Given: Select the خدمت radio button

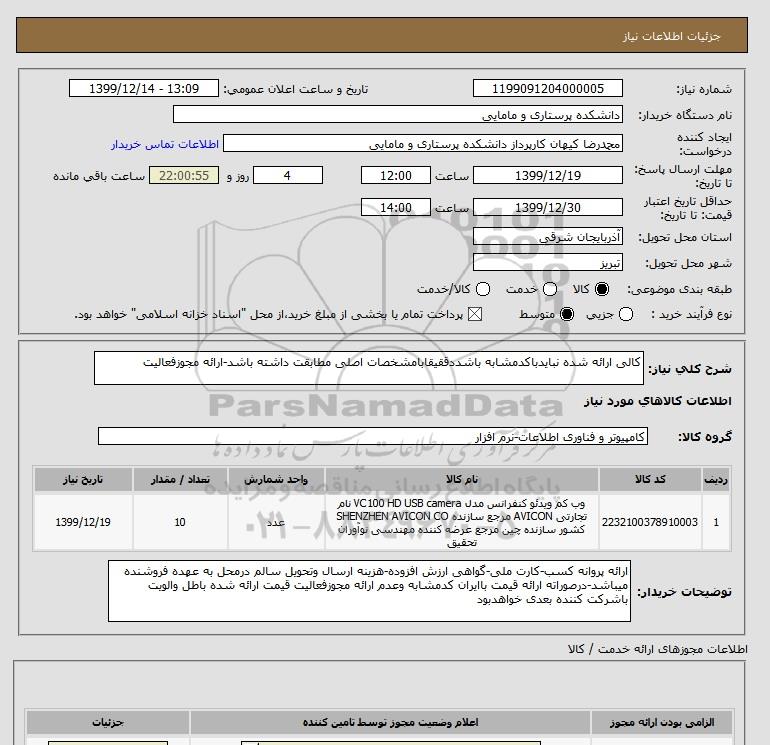Looking at the screenshot, I should pos(550,289).
